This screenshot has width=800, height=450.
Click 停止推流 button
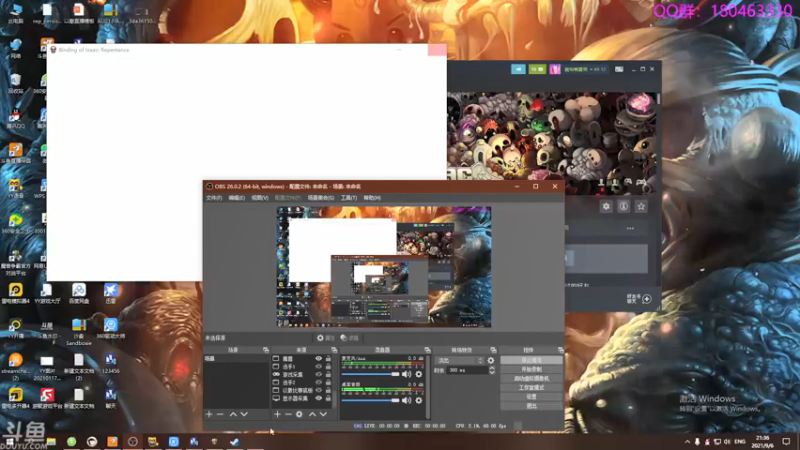532,360
